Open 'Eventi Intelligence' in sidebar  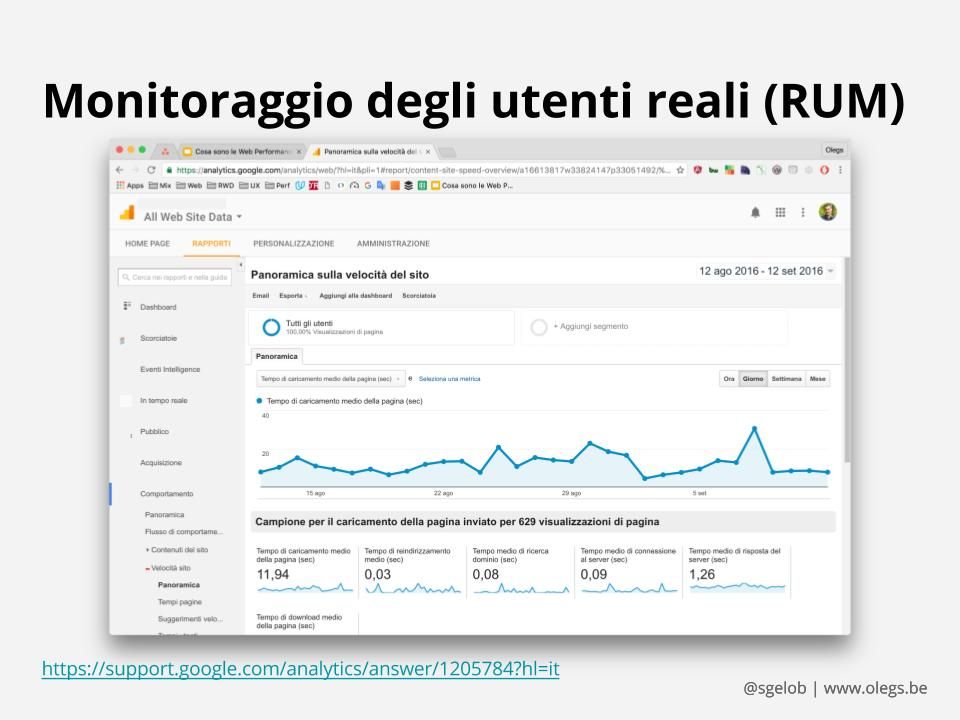pos(170,370)
